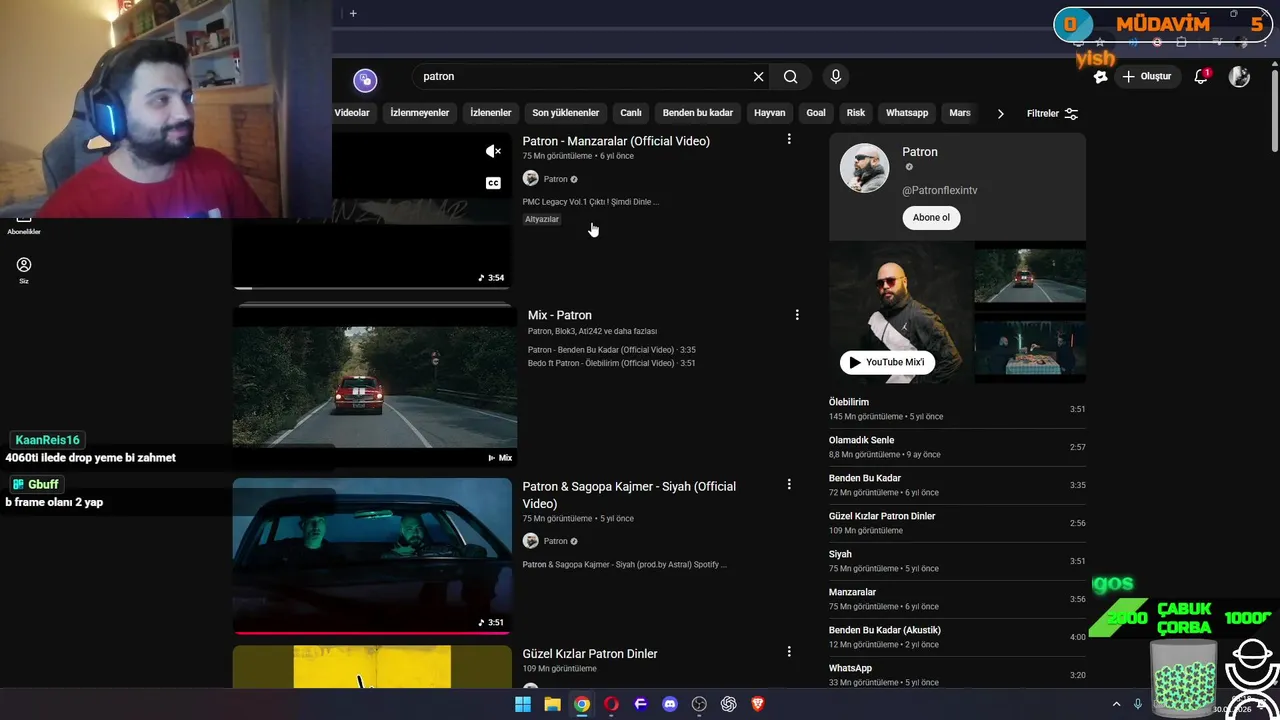Select the Hayvan filter chip
The image size is (1280, 720).
tap(770, 113)
